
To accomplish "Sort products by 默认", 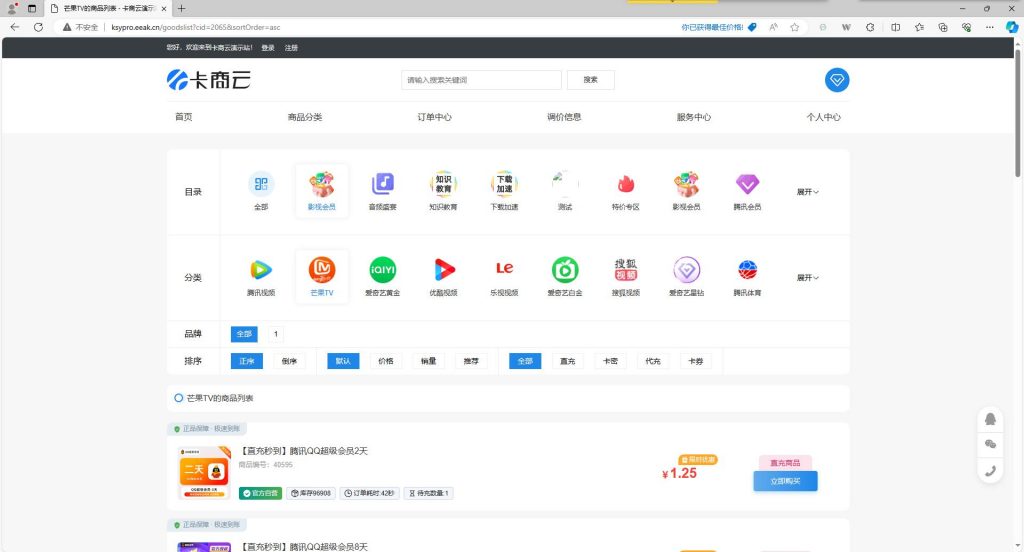I will click(344, 361).
